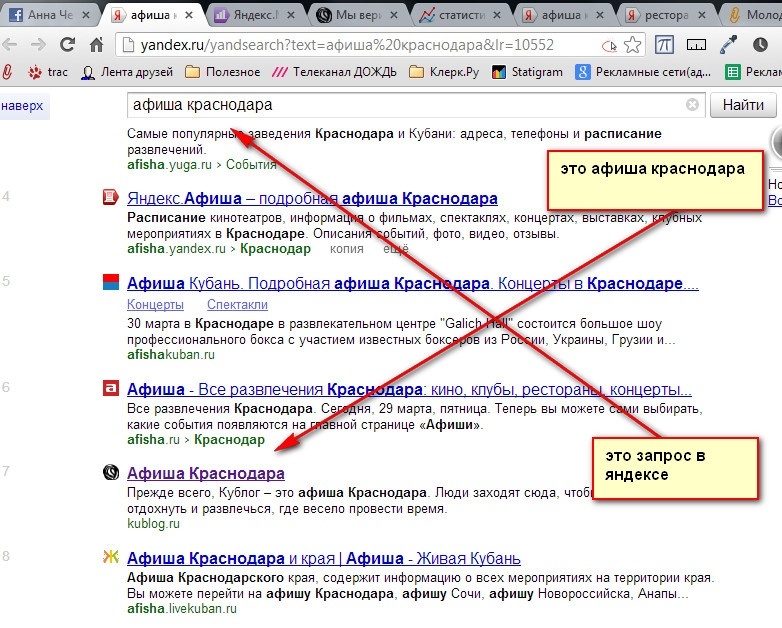Switch to the Мы вер tab

[x=349, y=15]
